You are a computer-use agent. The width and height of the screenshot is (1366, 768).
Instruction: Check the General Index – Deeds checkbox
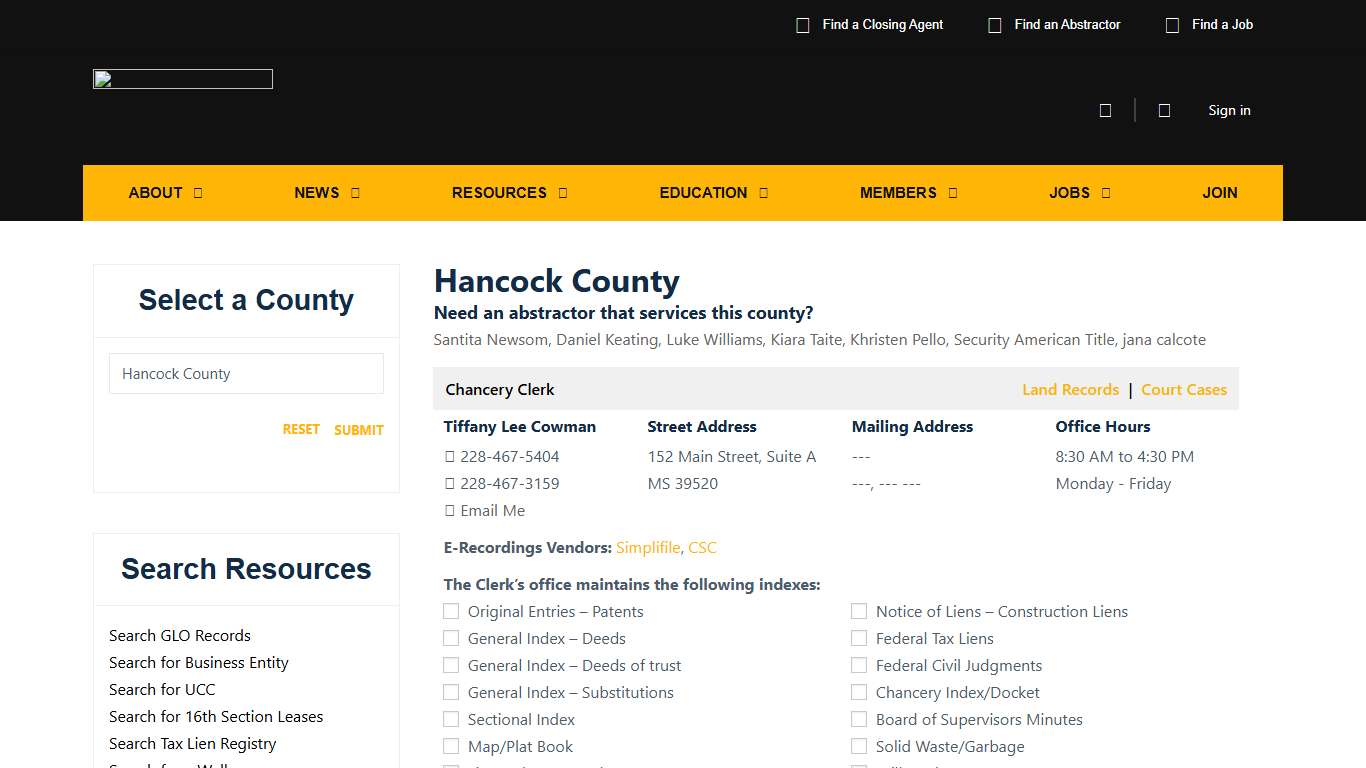tap(451, 638)
